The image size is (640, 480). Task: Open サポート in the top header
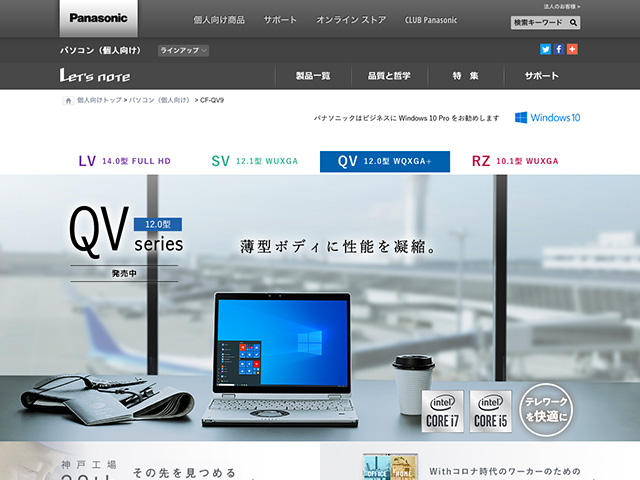(x=280, y=20)
